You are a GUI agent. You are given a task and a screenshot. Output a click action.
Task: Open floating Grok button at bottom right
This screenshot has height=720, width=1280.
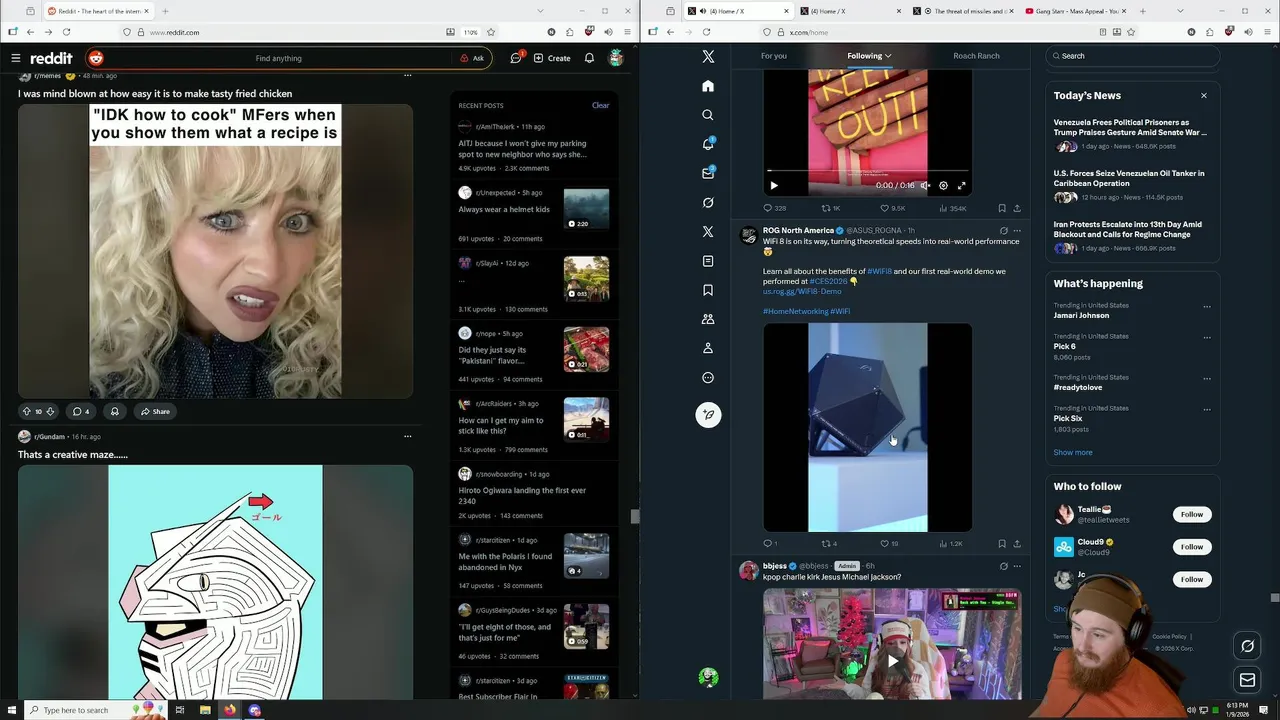coord(1247,646)
